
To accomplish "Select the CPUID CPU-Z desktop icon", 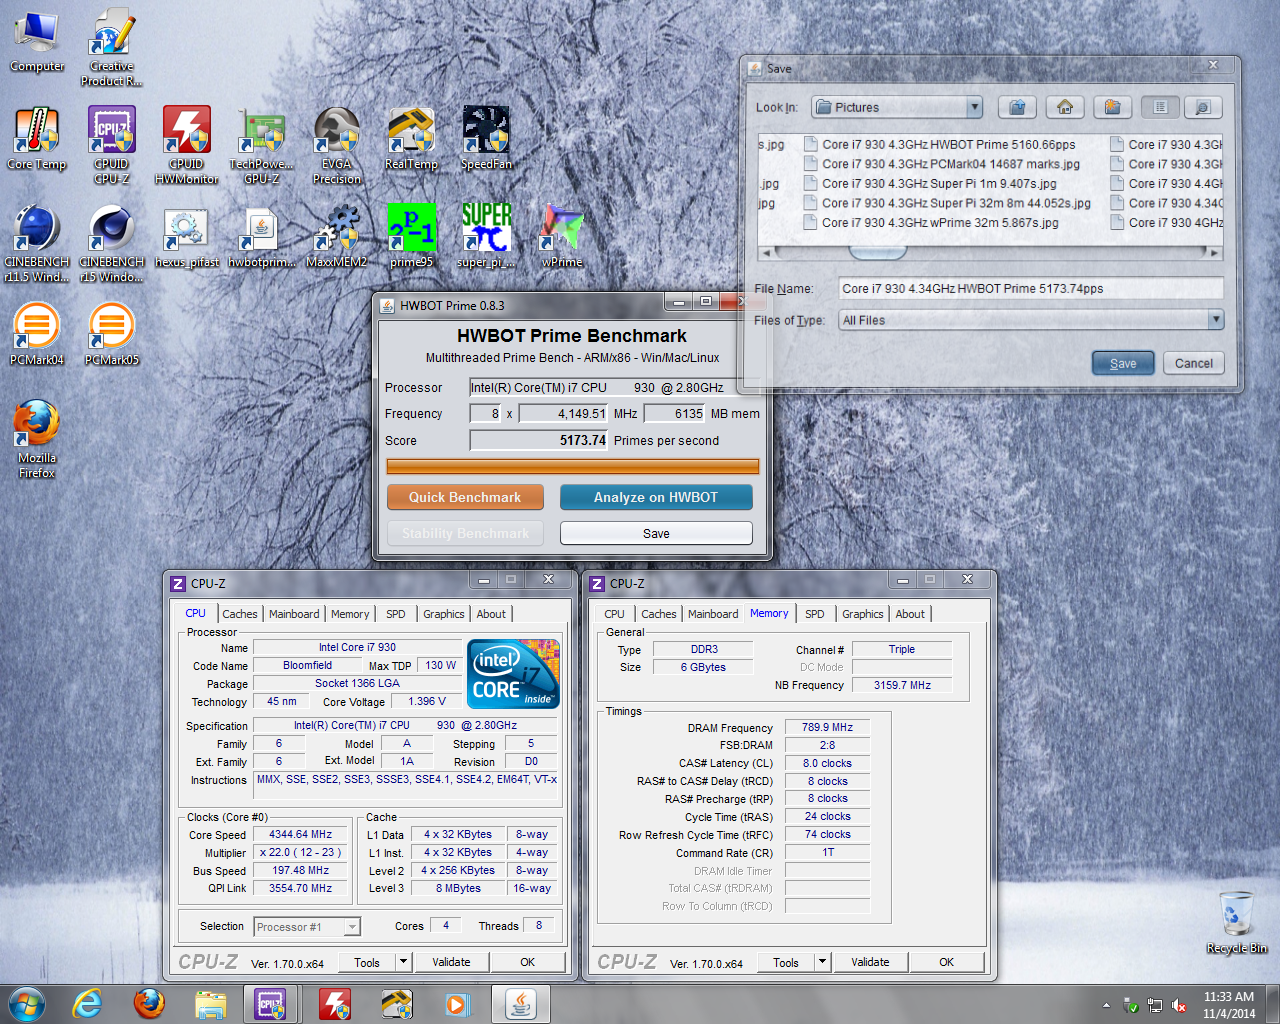I will pyautogui.click(x=112, y=145).
